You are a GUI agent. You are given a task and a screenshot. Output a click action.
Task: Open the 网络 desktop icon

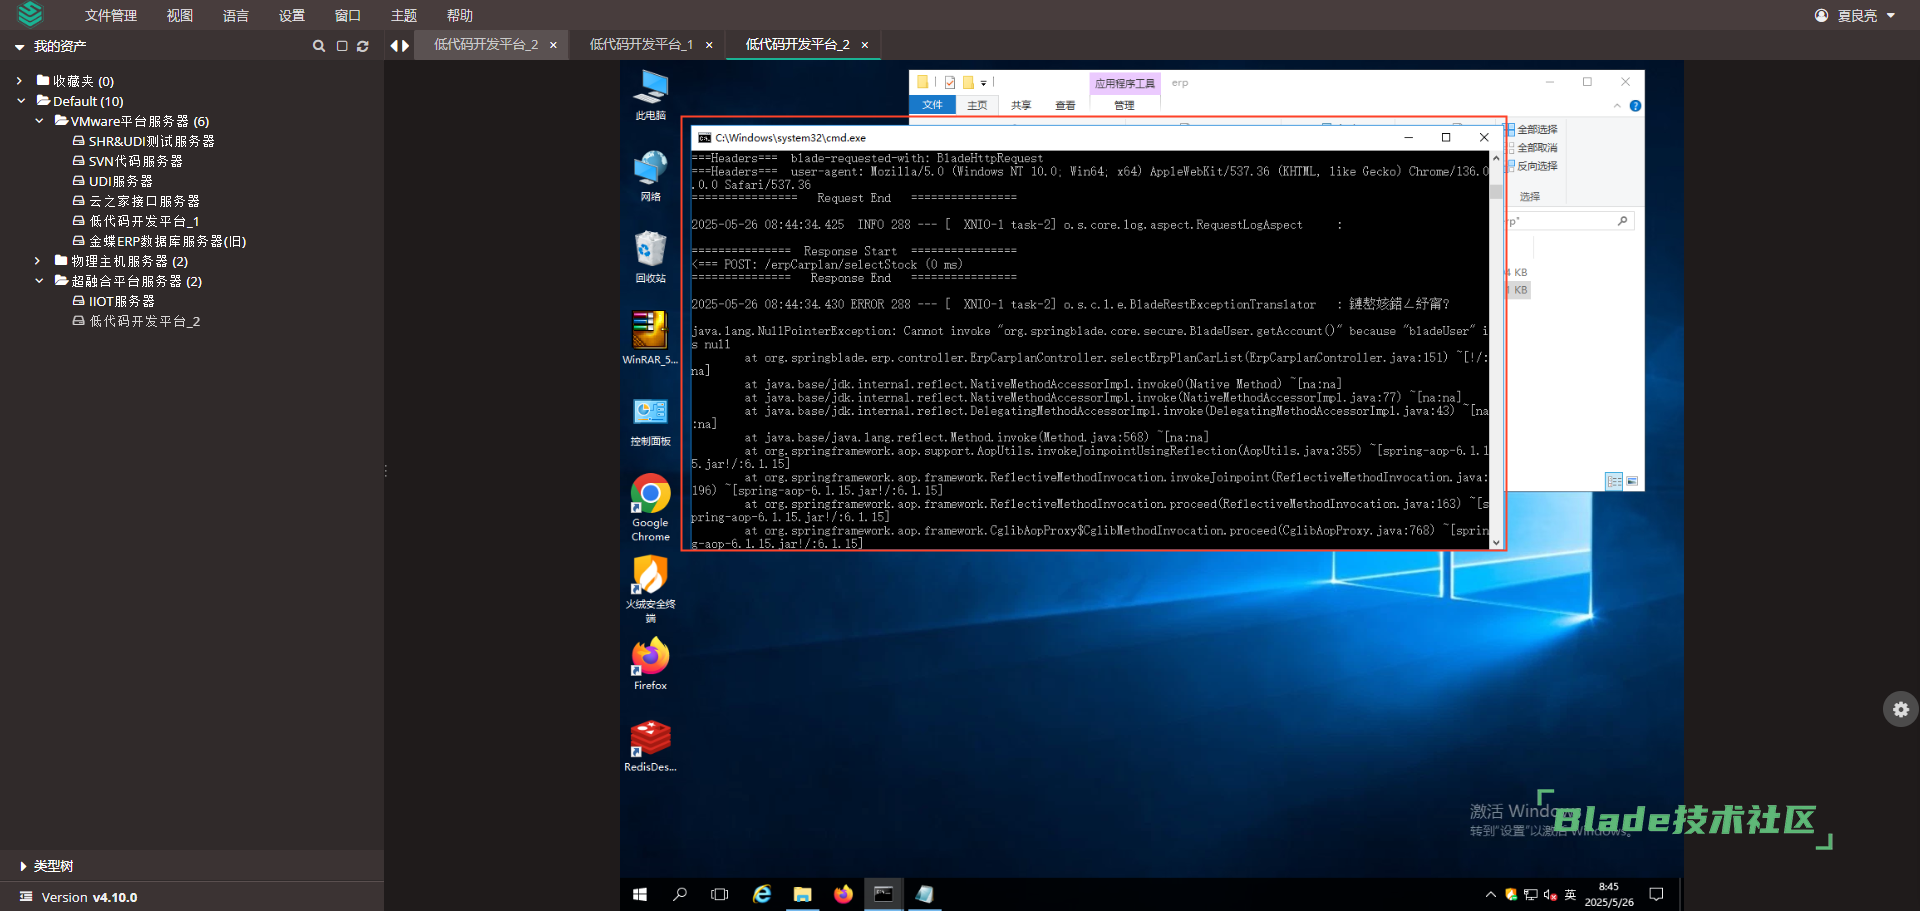650,176
